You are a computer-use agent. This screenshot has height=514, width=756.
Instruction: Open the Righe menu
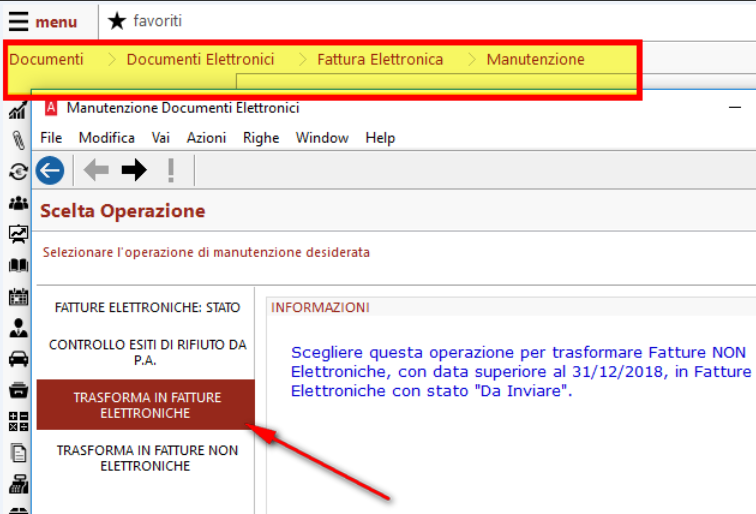(261, 138)
